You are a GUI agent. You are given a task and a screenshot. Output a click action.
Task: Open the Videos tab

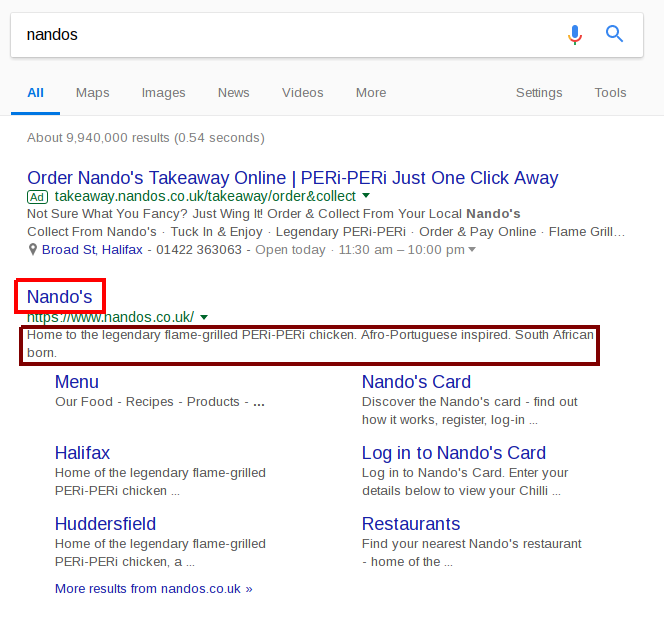coord(303,93)
